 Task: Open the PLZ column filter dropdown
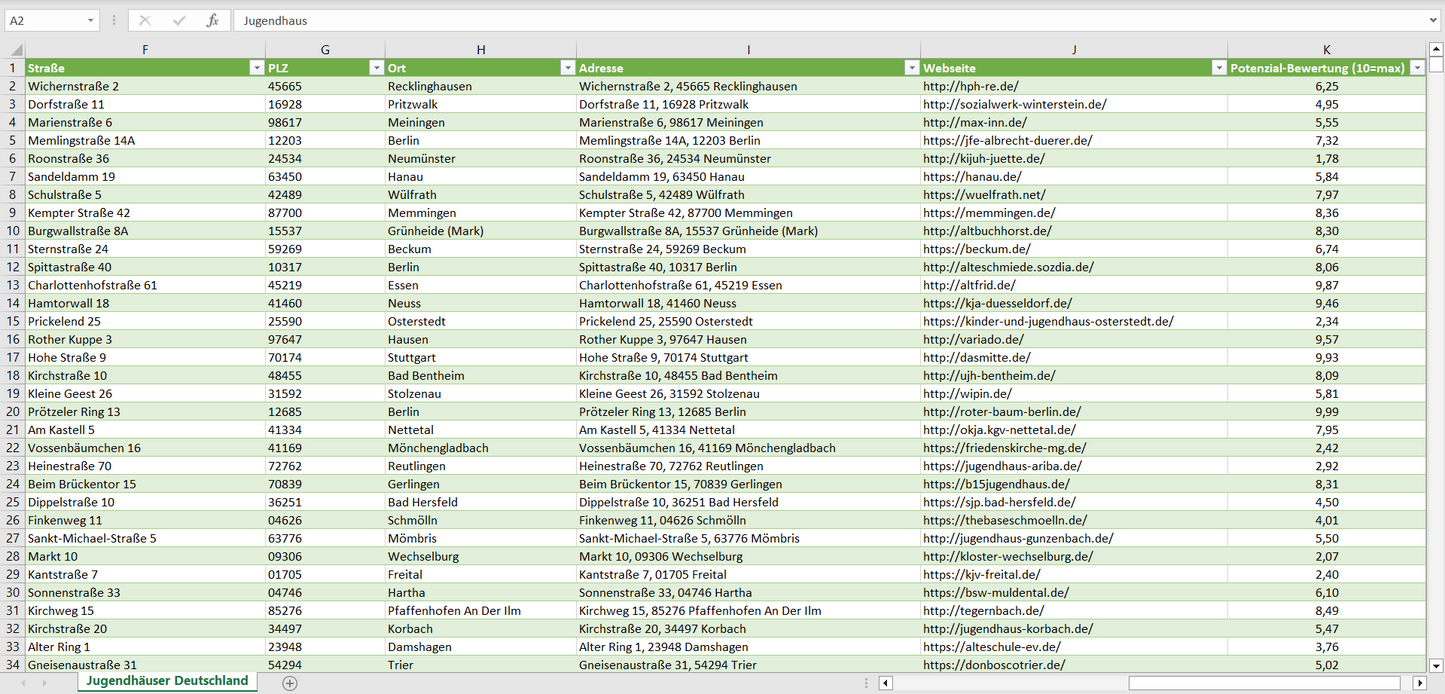(376, 68)
